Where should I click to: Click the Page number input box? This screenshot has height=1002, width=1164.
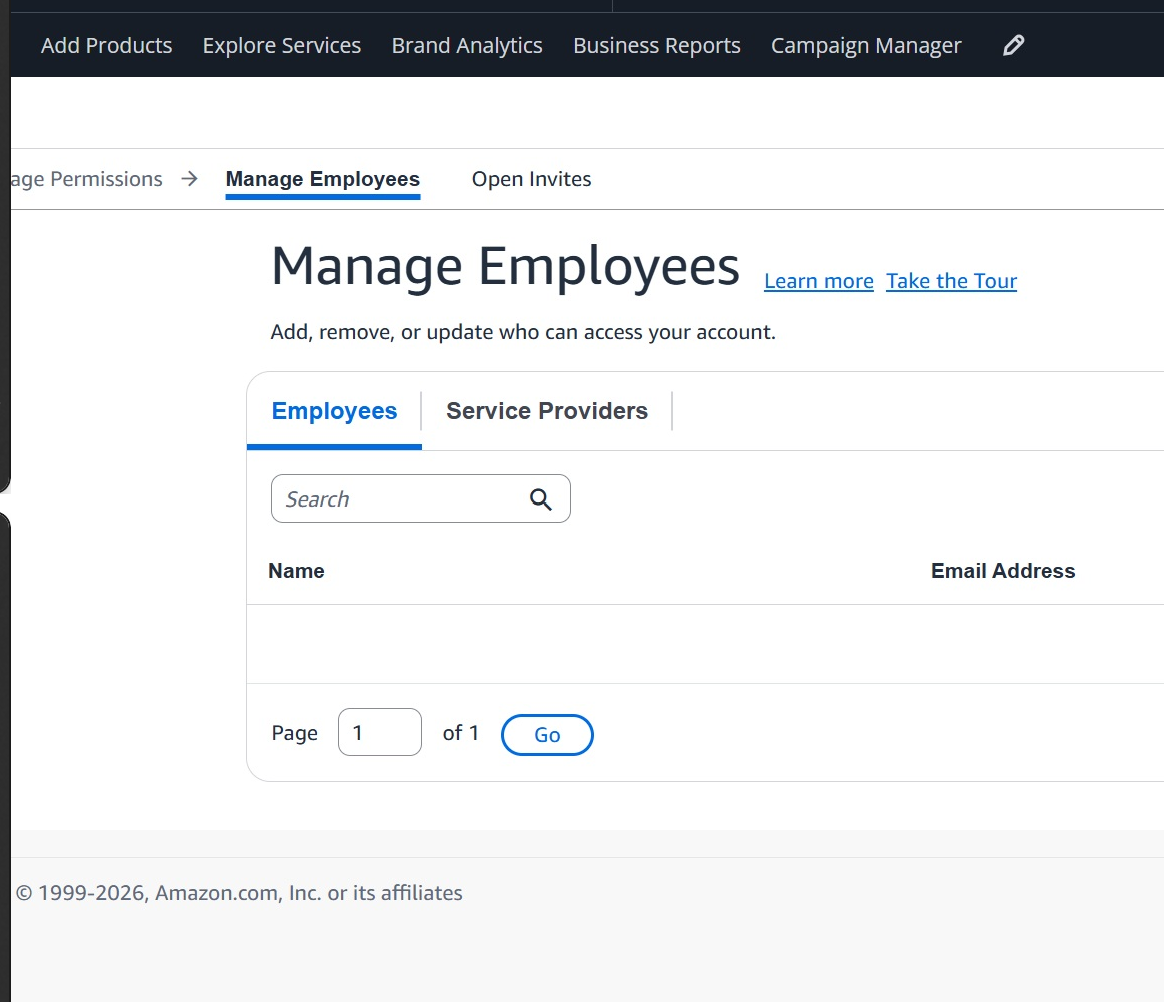pyautogui.click(x=380, y=732)
